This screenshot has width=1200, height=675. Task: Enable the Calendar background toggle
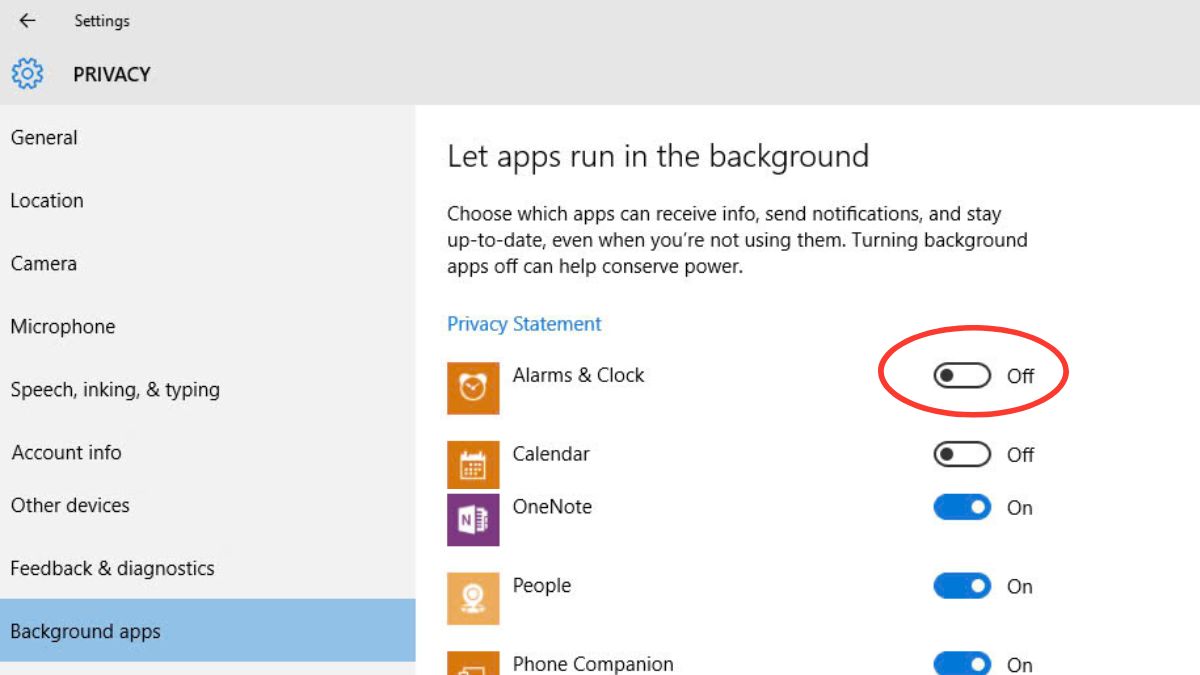962,455
